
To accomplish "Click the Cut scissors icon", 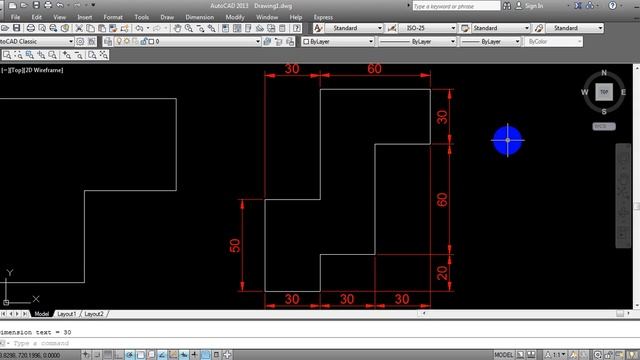I will pyautogui.click(x=79, y=28).
